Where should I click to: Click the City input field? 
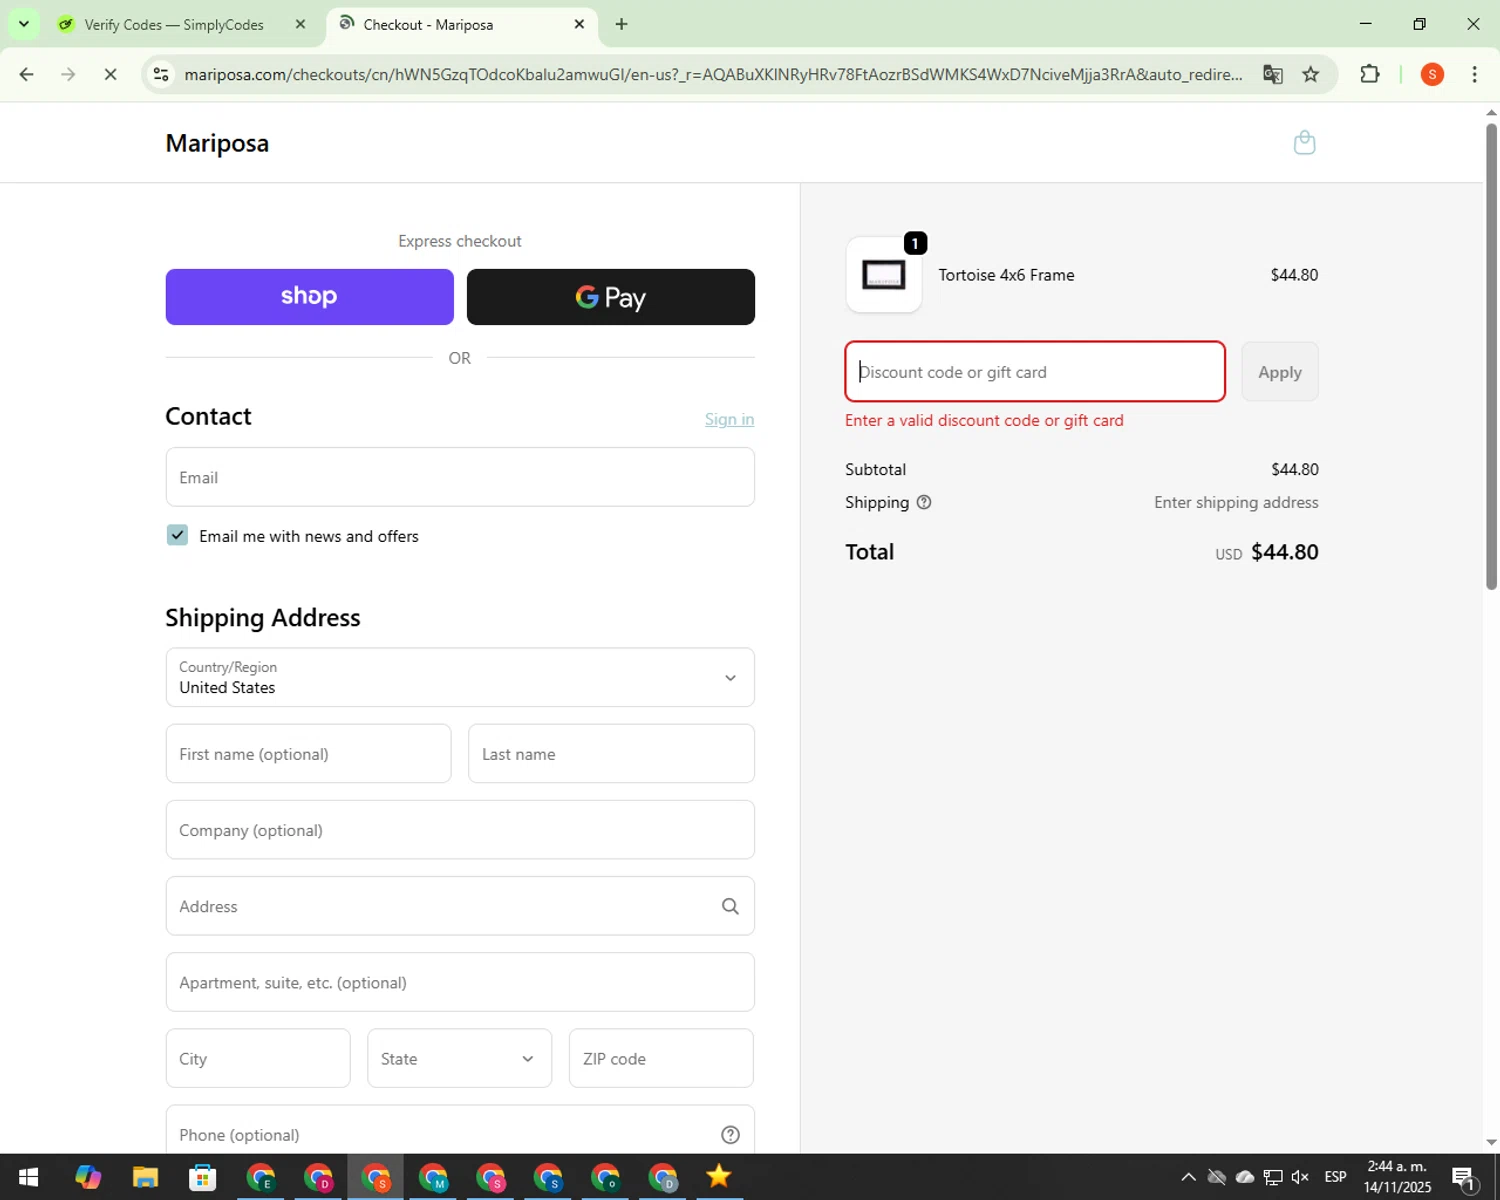pyautogui.click(x=258, y=1058)
